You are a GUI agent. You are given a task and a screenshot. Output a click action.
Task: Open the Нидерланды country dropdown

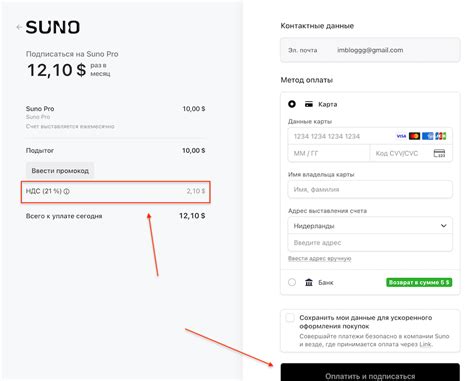click(370, 226)
